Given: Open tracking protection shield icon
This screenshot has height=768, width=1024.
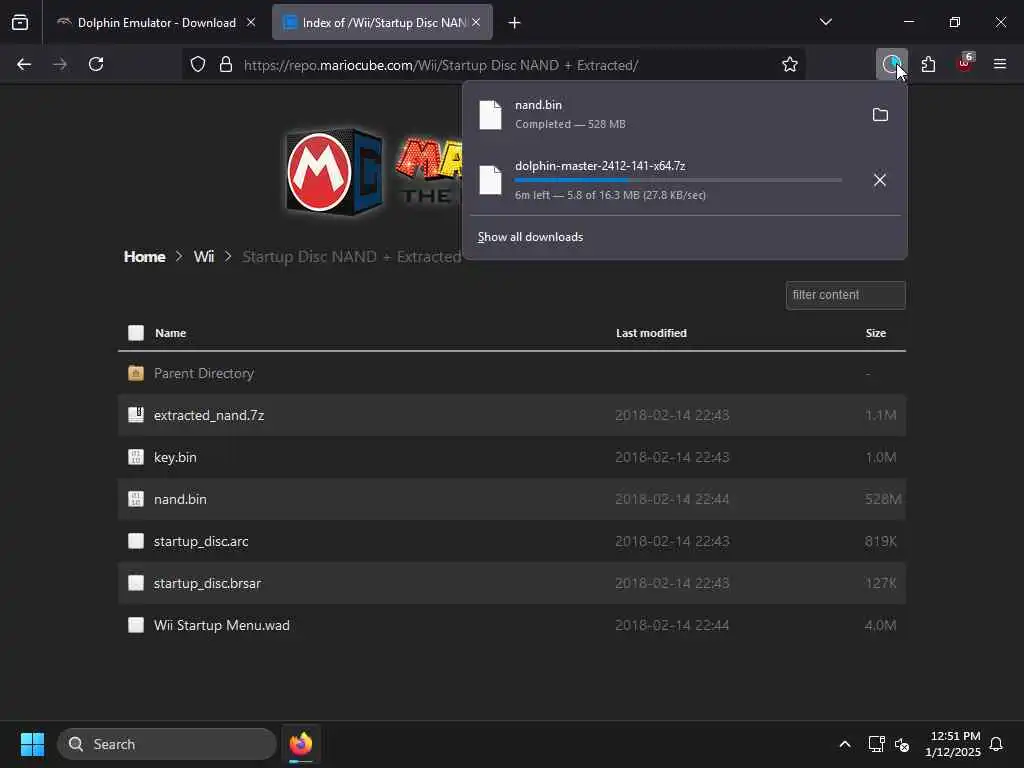Looking at the screenshot, I should coord(198,65).
